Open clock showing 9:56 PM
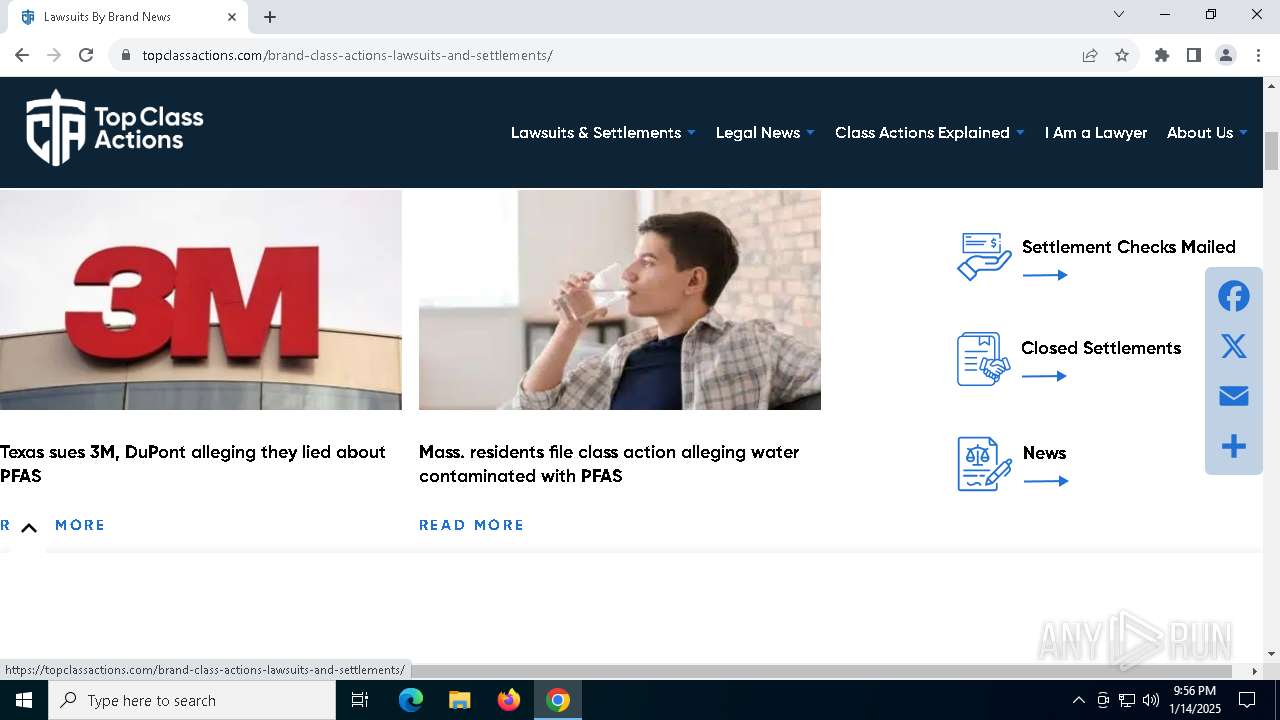This screenshot has height=720, width=1280. [1195, 700]
